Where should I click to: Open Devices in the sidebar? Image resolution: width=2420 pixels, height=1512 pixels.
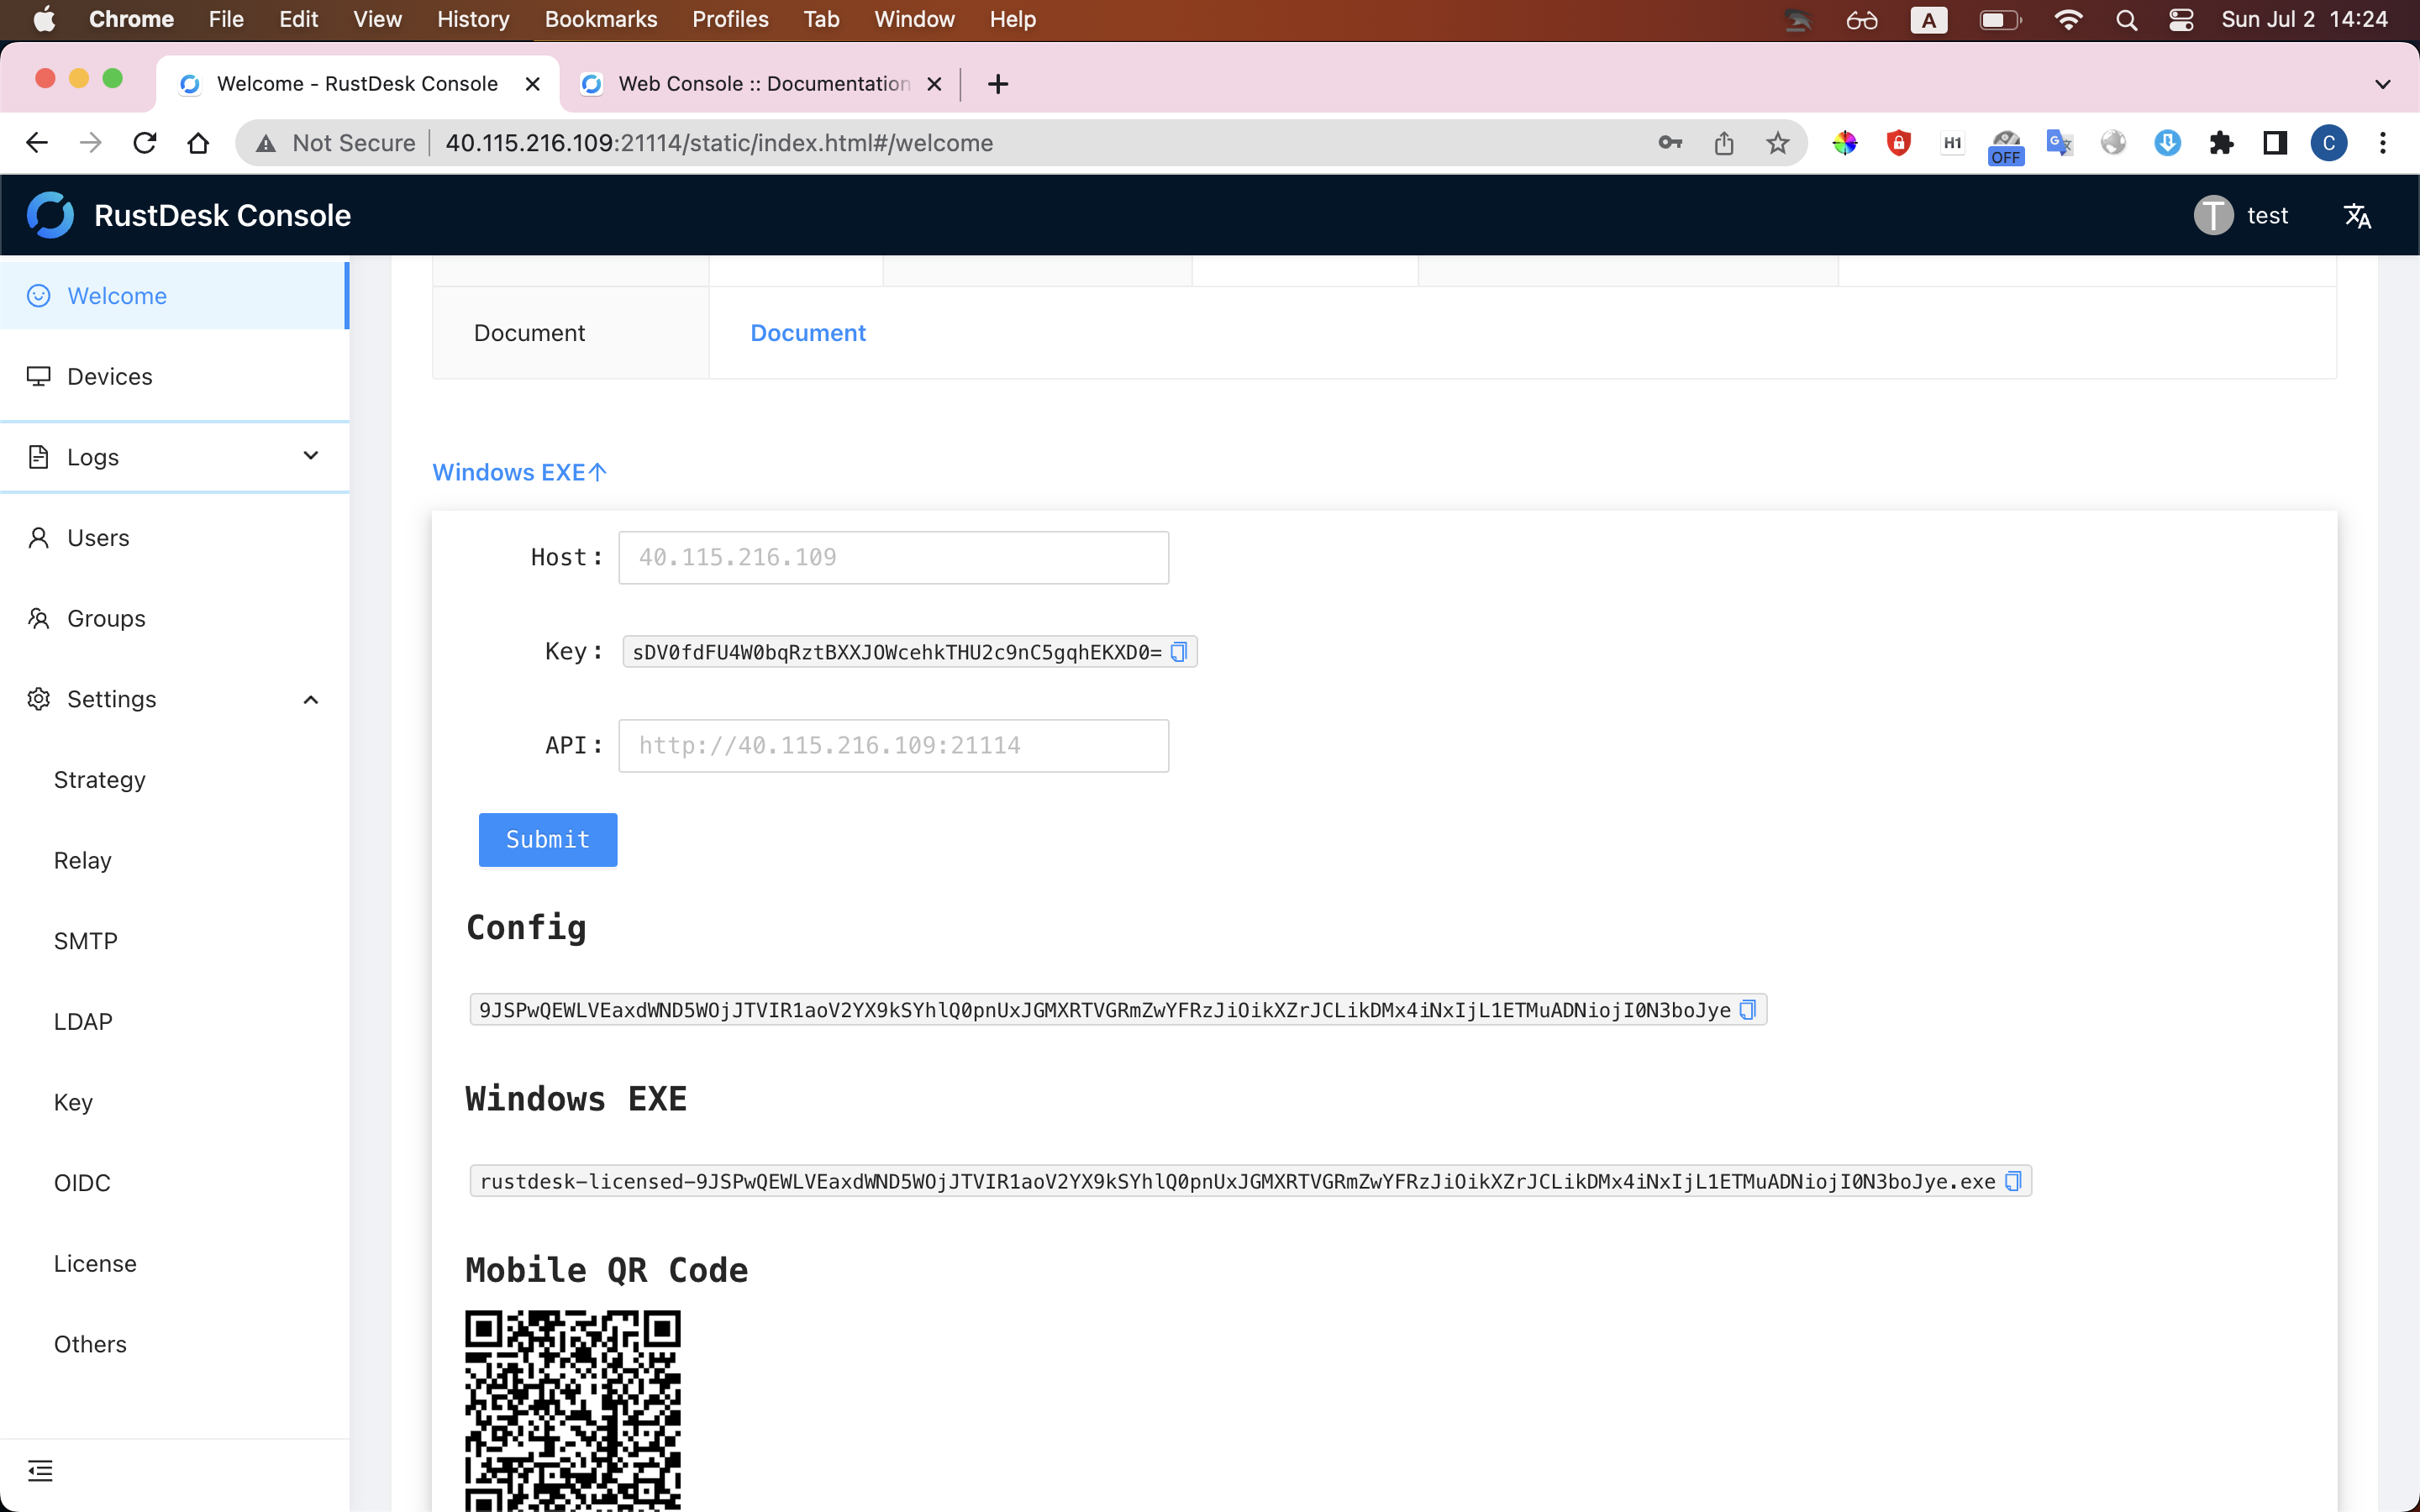coord(174,376)
